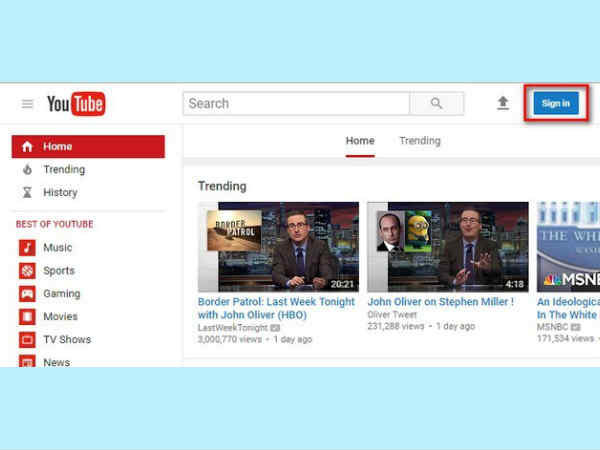Click the Sign in button
Image resolution: width=600 pixels, height=450 pixels.
coord(556,103)
